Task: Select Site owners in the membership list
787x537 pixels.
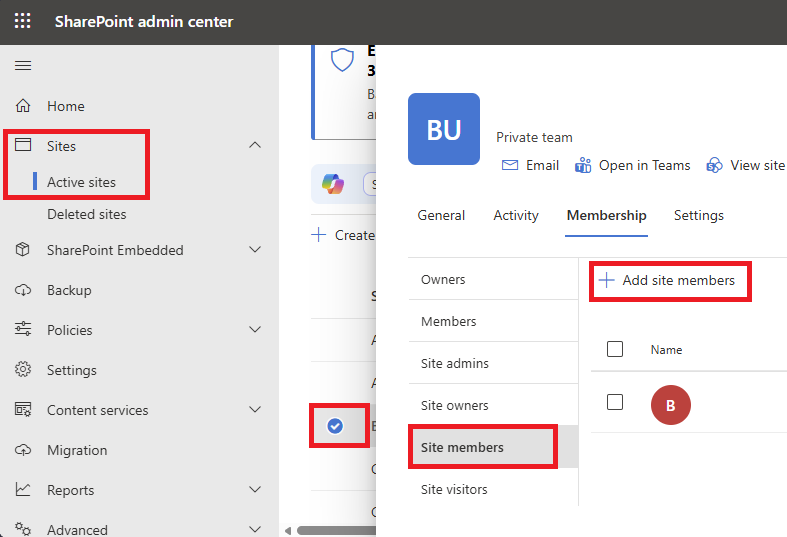Action: click(493, 406)
